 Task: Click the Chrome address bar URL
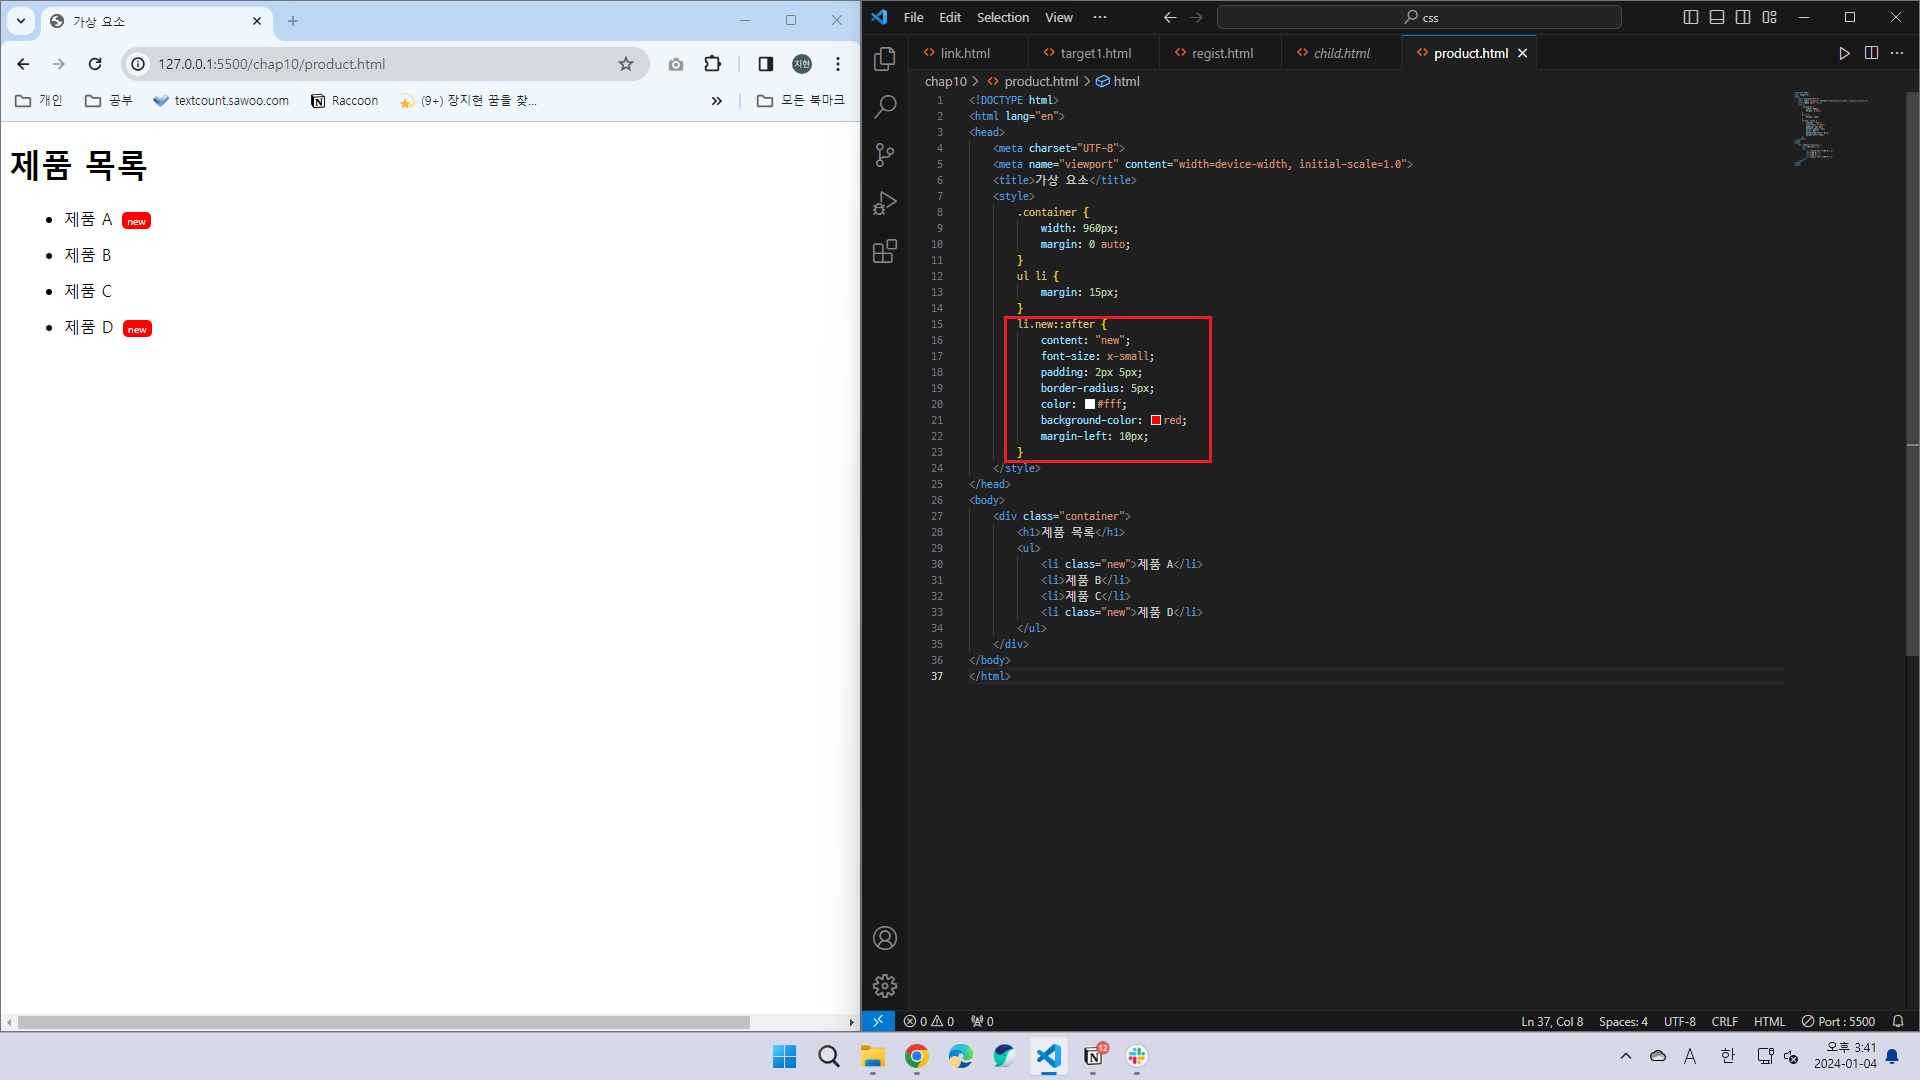pyautogui.click(x=271, y=64)
